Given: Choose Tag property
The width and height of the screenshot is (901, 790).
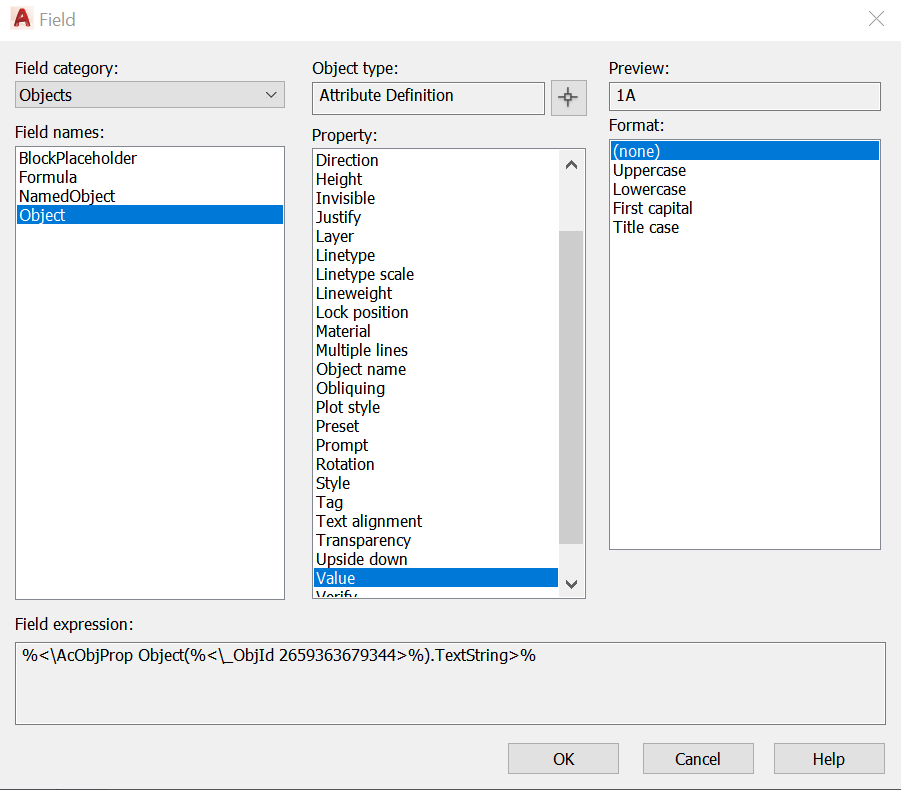Looking at the screenshot, I should point(436,502).
